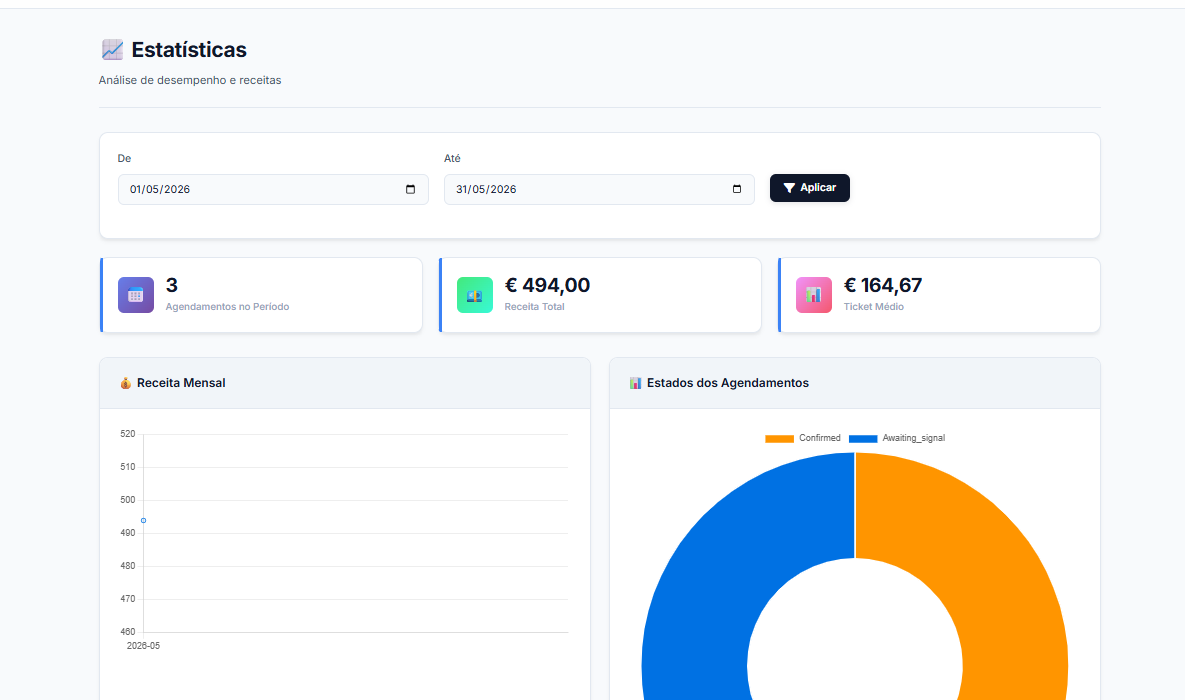Apply the date filter with Aplicar button
1185x700 pixels.
[809, 188]
